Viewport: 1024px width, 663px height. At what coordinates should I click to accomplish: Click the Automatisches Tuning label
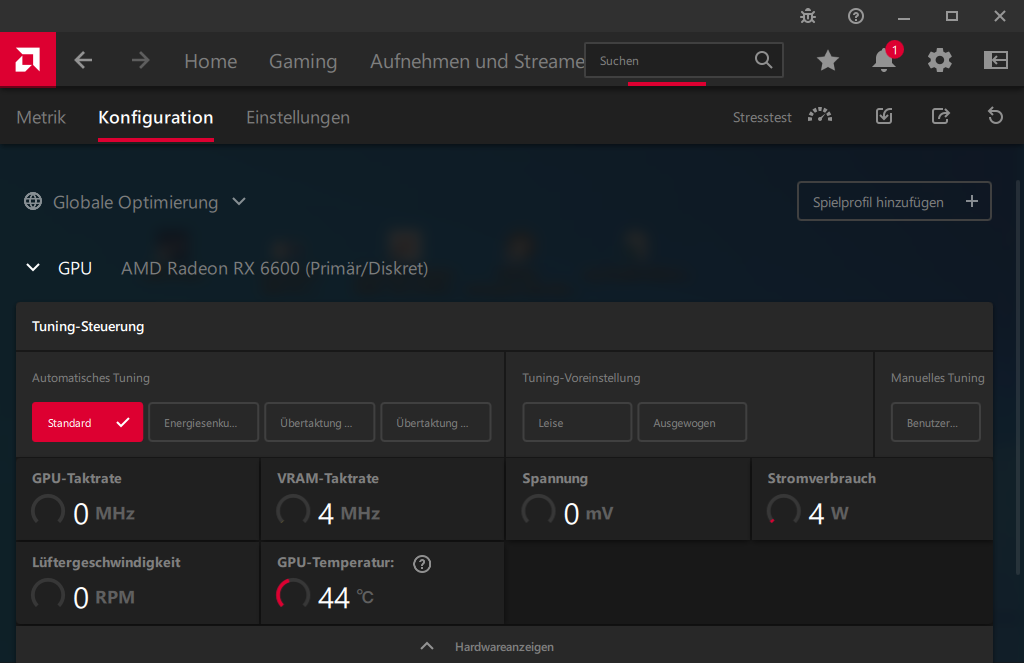click(x=91, y=378)
